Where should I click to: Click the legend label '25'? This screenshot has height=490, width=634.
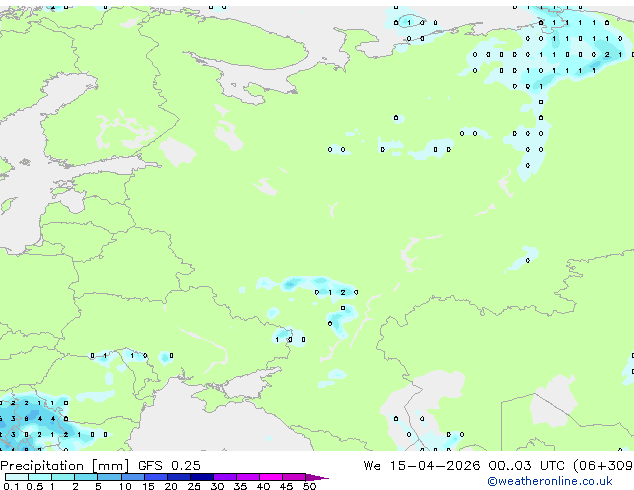coord(194,486)
